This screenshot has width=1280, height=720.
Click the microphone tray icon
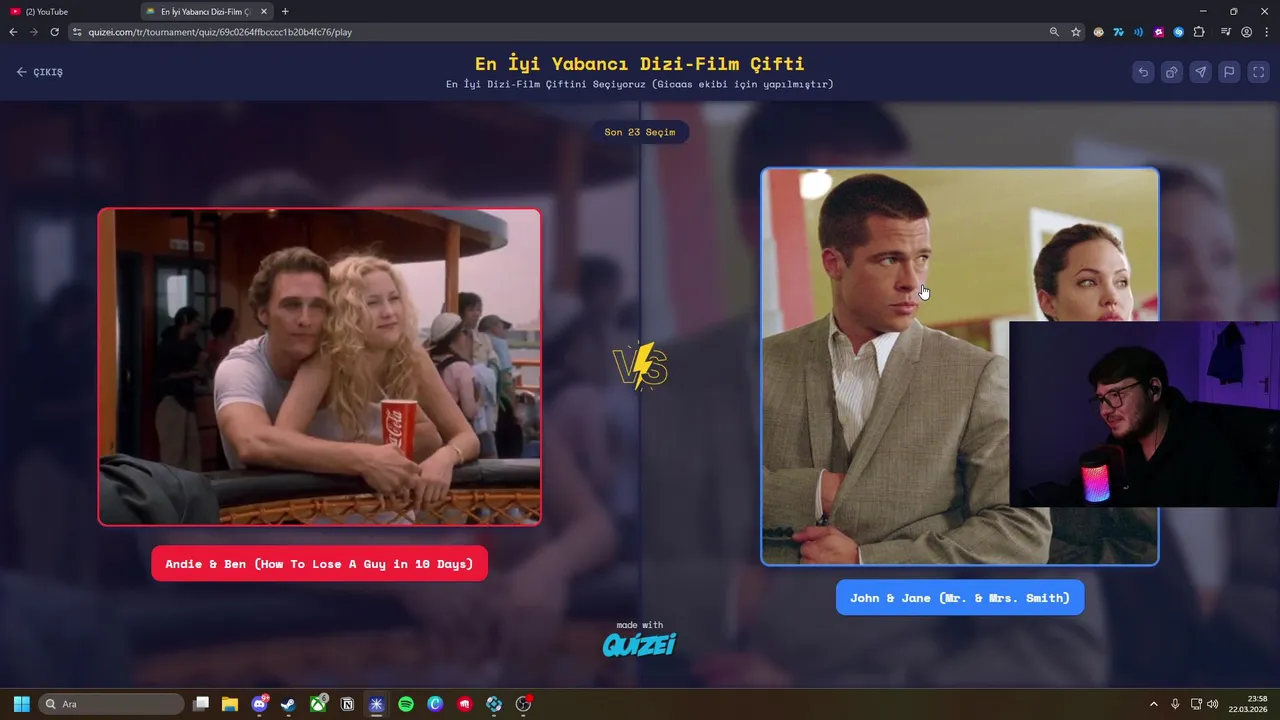[x=1175, y=704]
